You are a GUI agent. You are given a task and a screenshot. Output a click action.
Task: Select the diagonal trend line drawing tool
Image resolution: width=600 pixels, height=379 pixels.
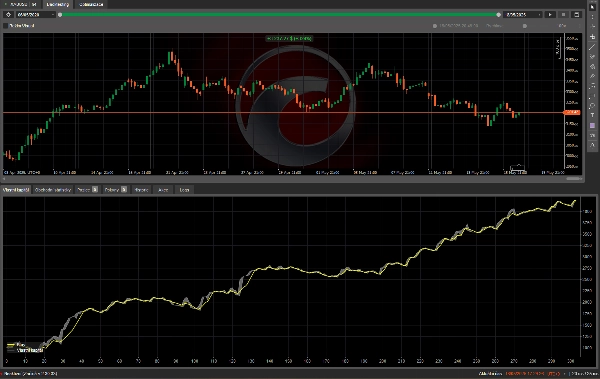pos(592,47)
